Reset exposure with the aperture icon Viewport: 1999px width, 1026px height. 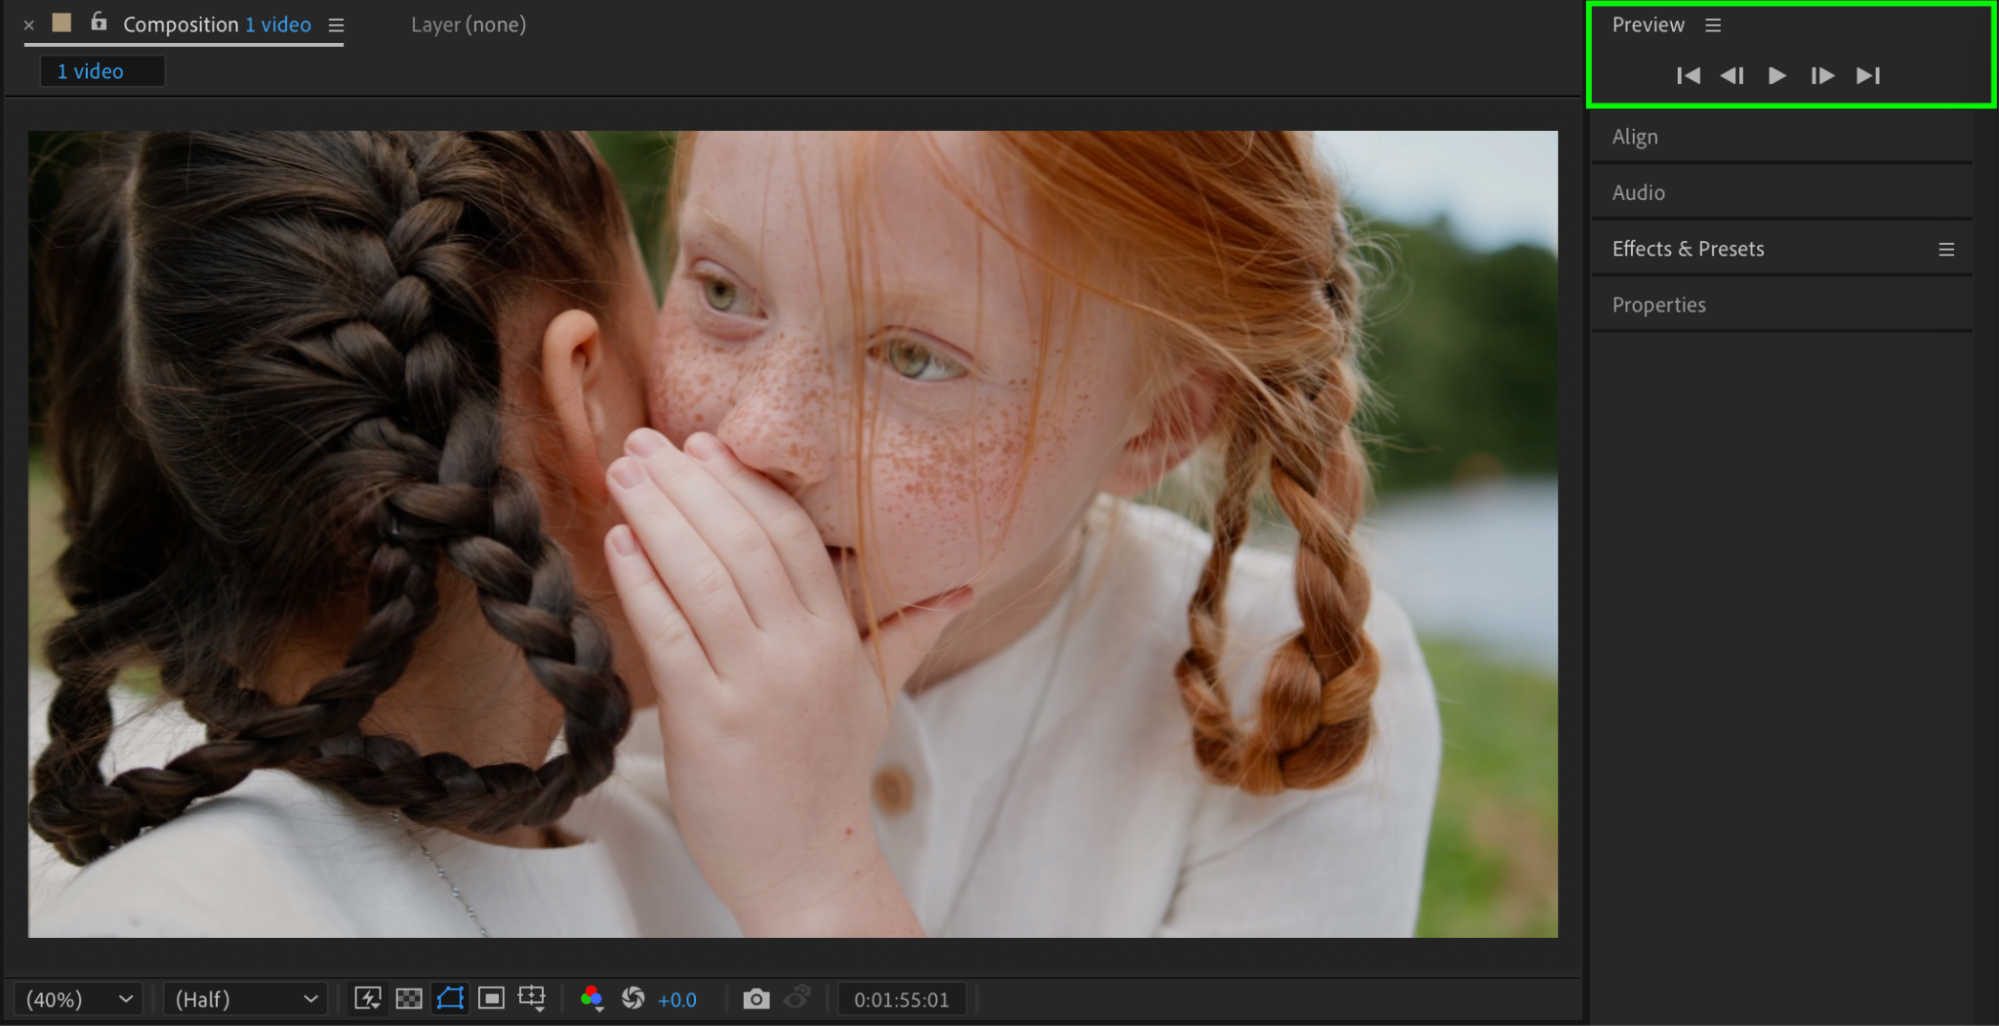[x=633, y=999]
